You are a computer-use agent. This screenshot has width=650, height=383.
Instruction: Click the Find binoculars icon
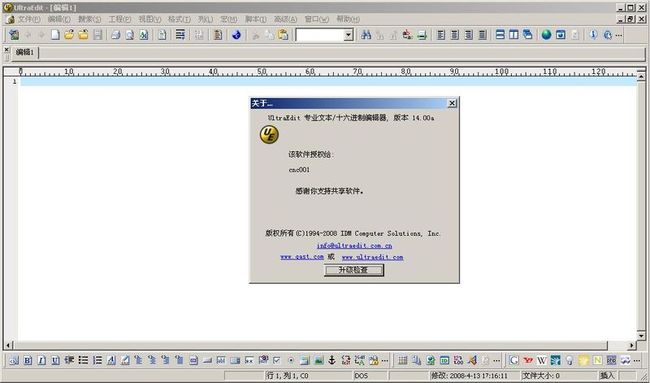(366, 35)
